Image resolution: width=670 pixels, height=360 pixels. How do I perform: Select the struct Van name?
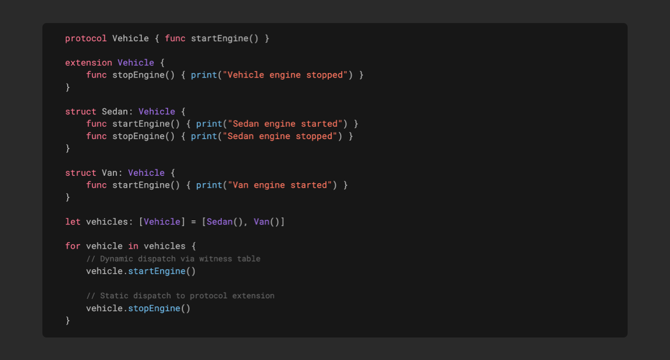click(x=109, y=173)
